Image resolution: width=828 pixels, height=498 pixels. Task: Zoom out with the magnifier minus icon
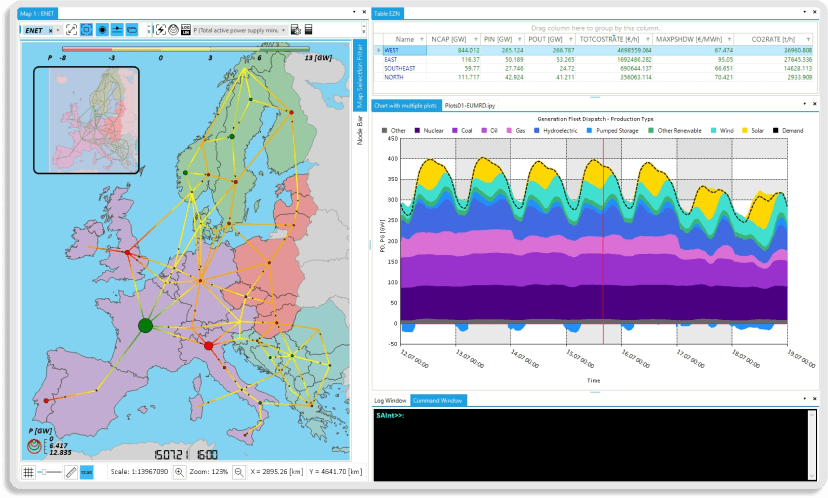pyautogui.click(x=239, y=471)
